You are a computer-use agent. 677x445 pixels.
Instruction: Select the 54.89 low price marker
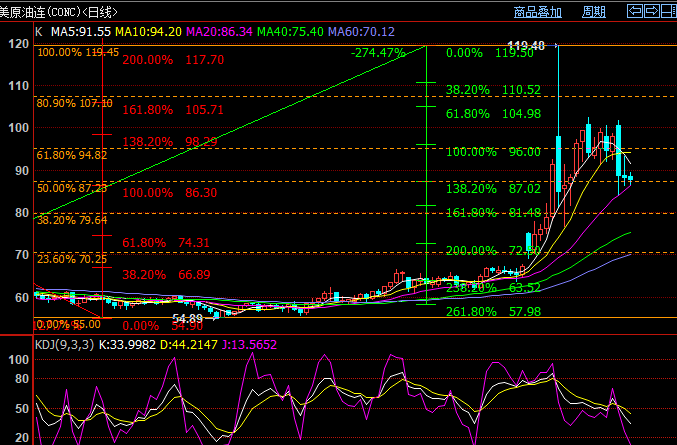tap(185, 318)
